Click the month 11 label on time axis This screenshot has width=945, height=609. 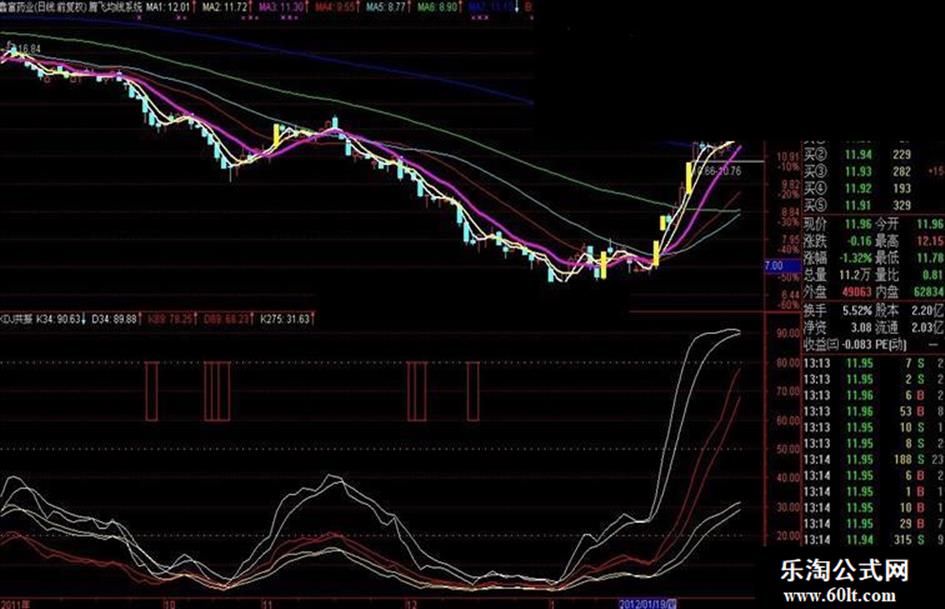point(267,604)
